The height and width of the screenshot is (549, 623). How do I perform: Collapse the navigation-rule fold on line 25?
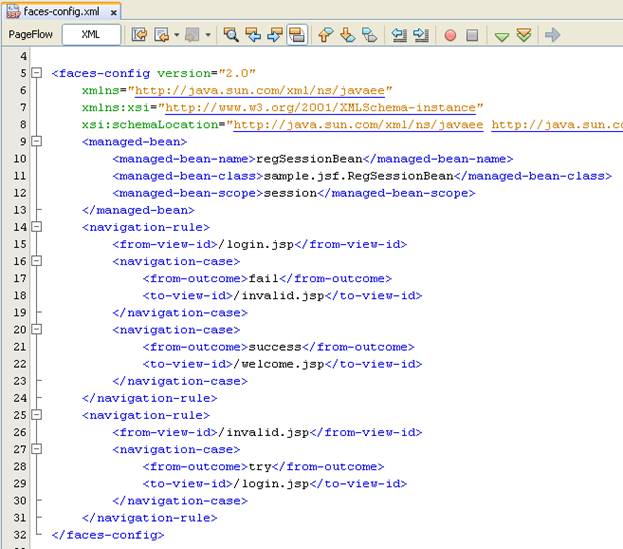[x=37, y=415]
